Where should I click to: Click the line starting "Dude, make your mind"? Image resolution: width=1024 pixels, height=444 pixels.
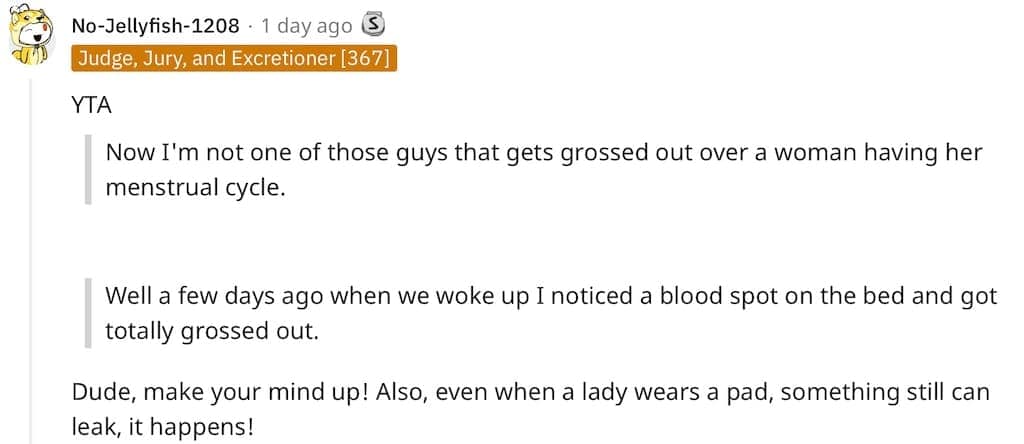point(530,393)
